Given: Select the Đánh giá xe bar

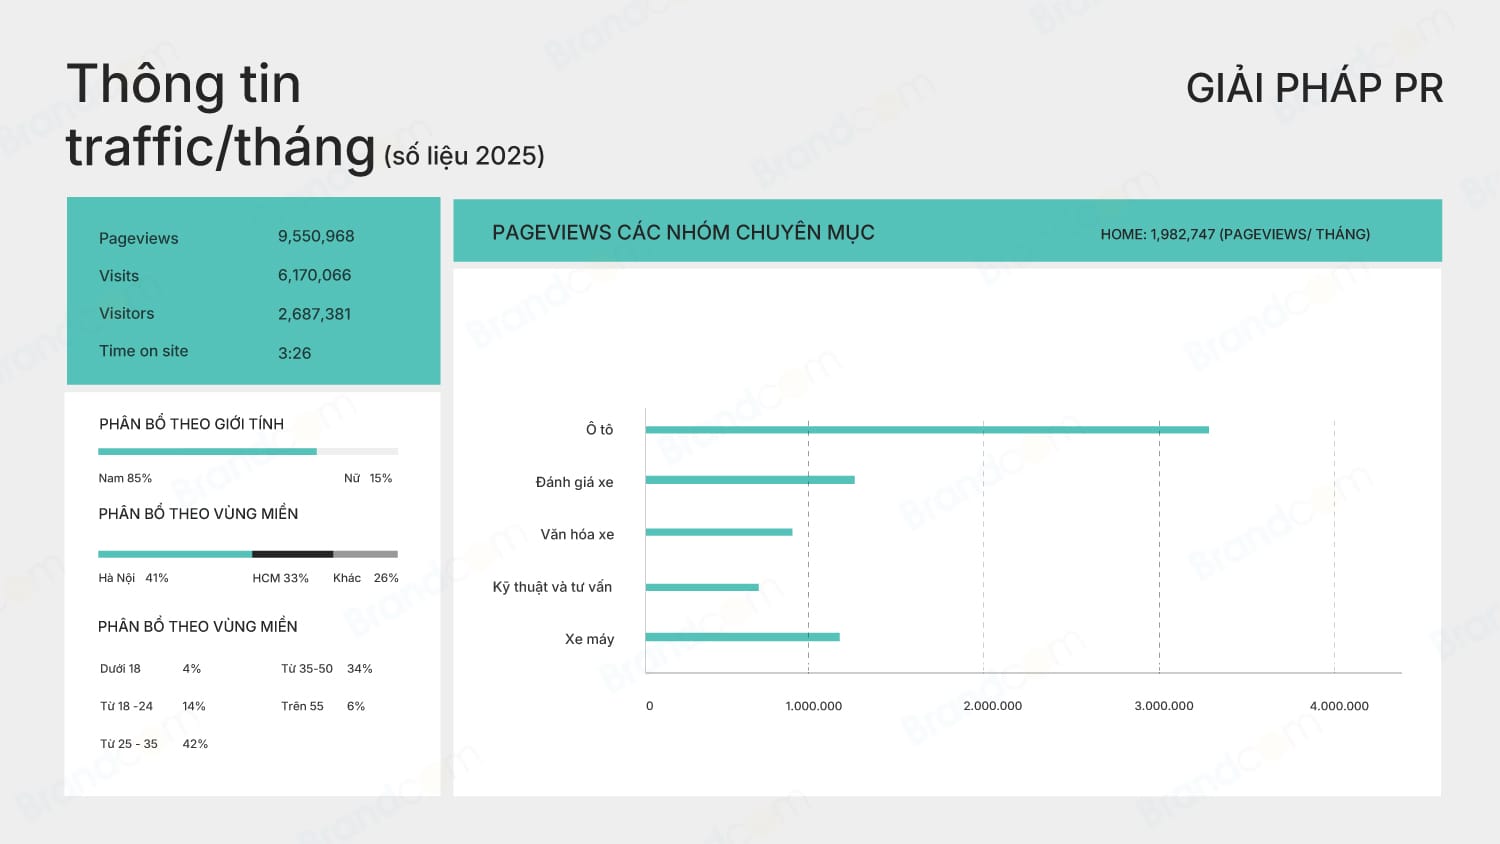Looking at the screenshot, I should tap(750, 480).
